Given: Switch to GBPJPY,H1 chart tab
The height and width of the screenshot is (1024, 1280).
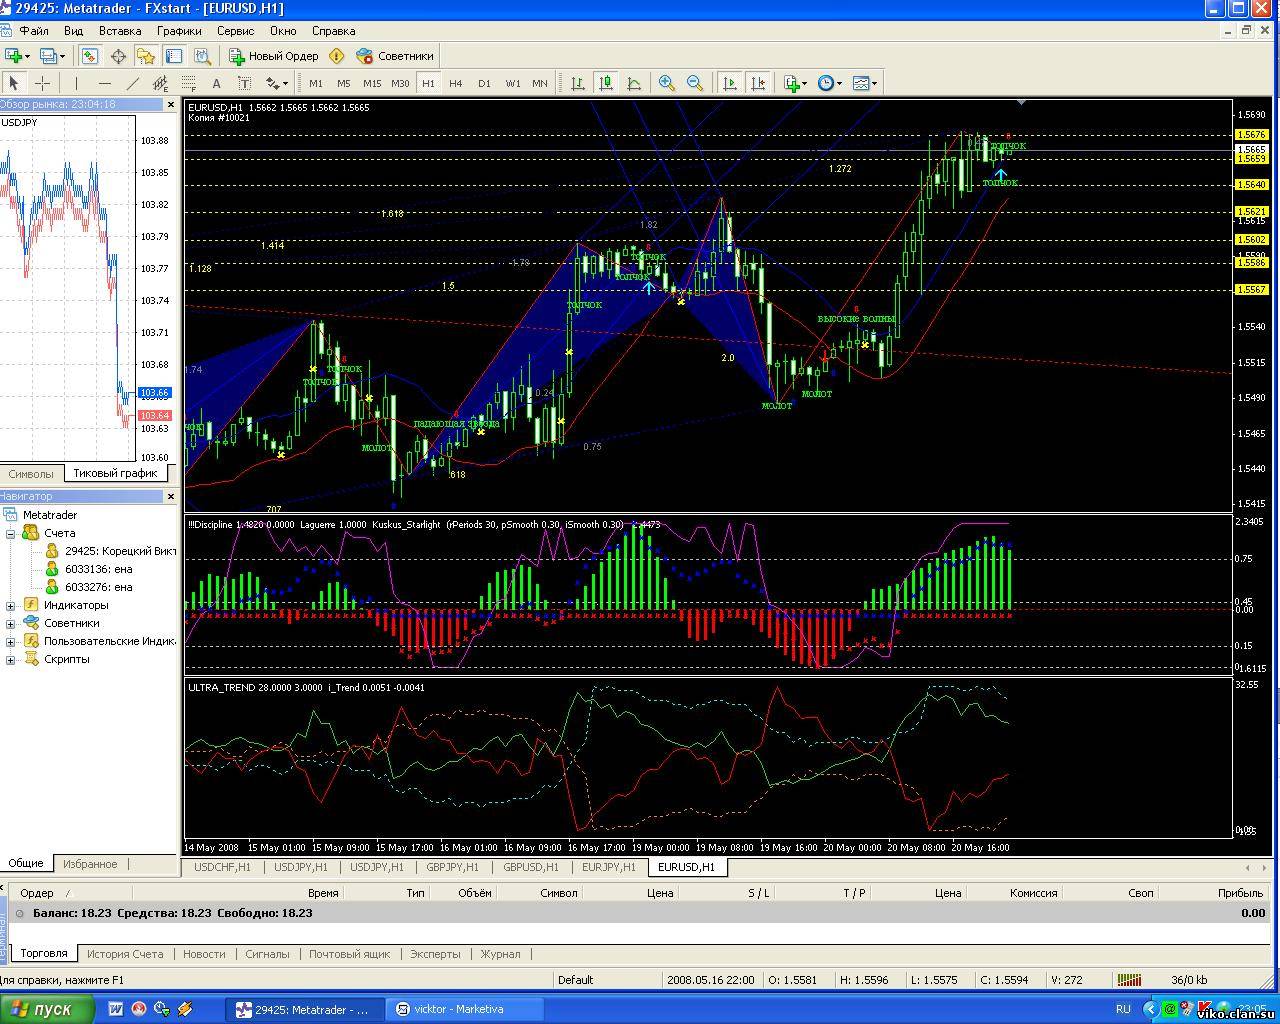Looking at the screenshot, I should click(x=452, y=867).
